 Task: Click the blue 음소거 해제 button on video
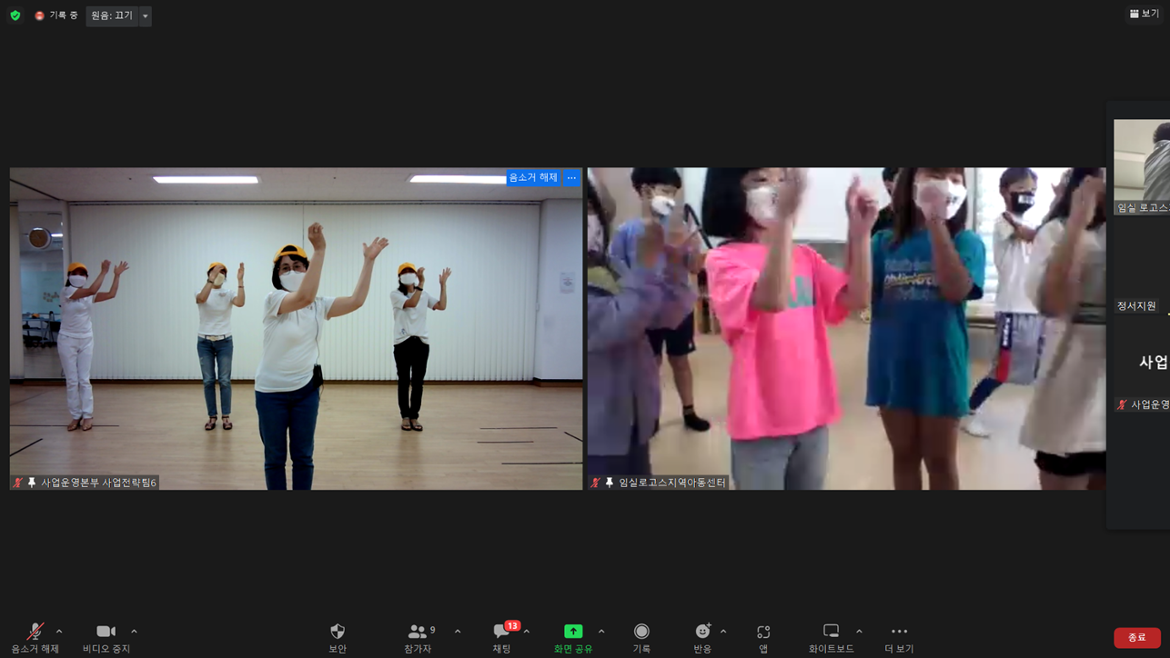pos(533,178)
